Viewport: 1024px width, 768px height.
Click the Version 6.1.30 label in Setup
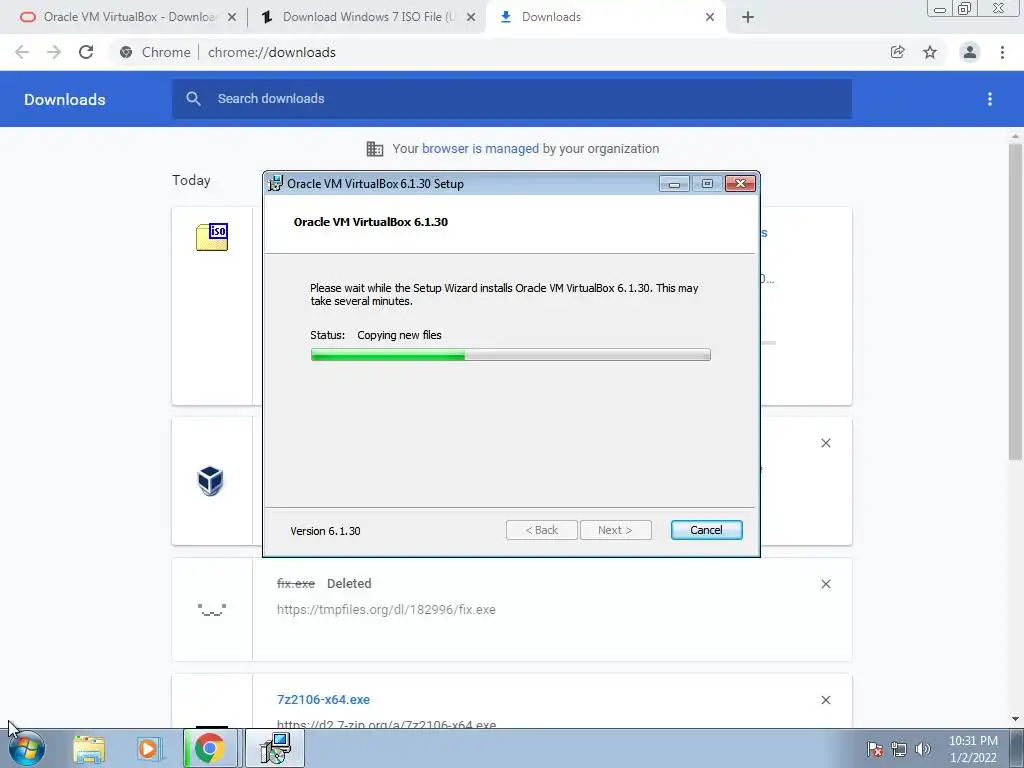325,531
